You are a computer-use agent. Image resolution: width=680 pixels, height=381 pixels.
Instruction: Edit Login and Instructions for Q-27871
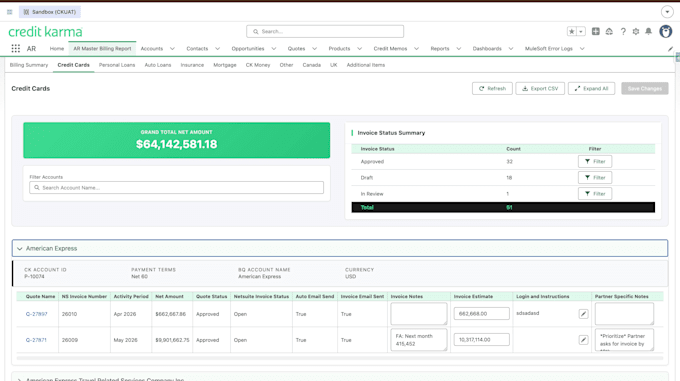[583, 340]
